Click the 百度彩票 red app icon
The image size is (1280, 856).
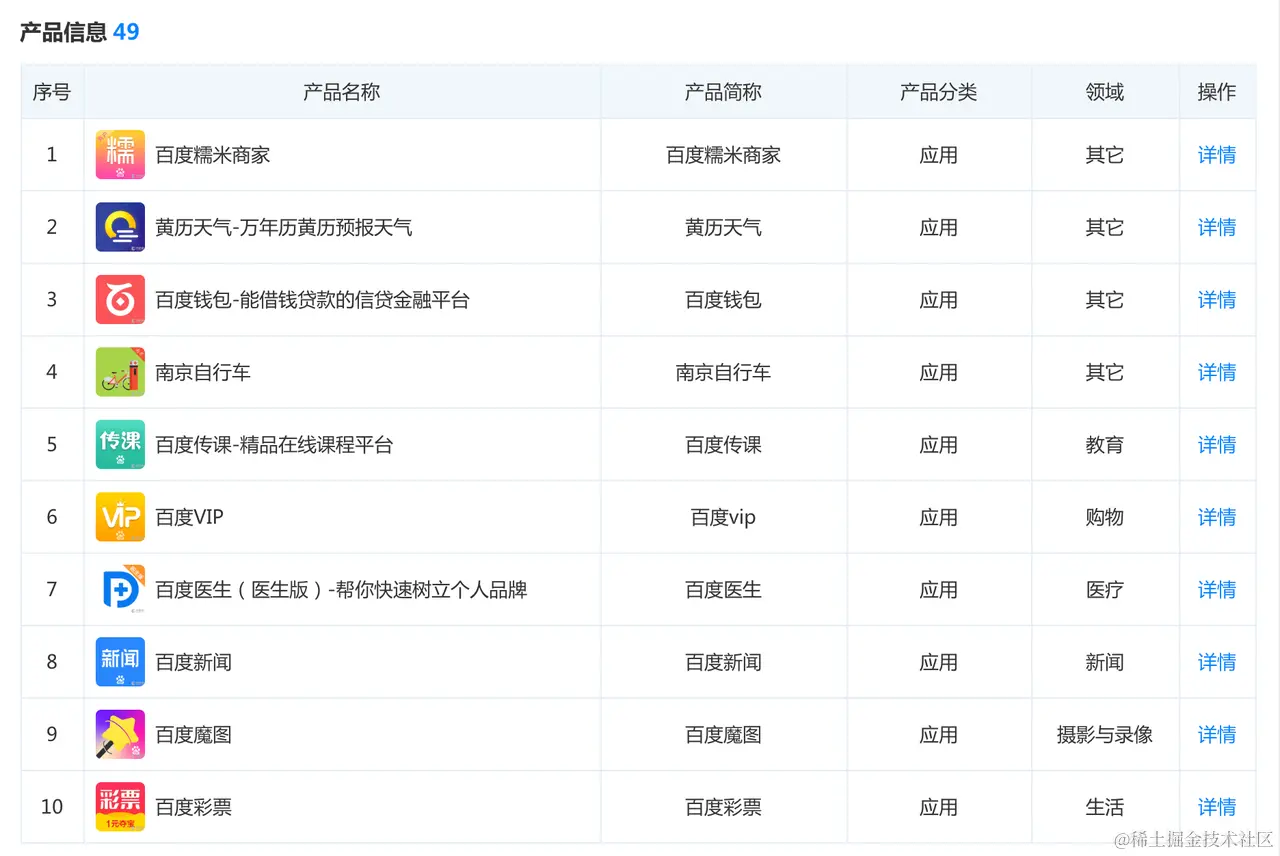coord(120,807)
